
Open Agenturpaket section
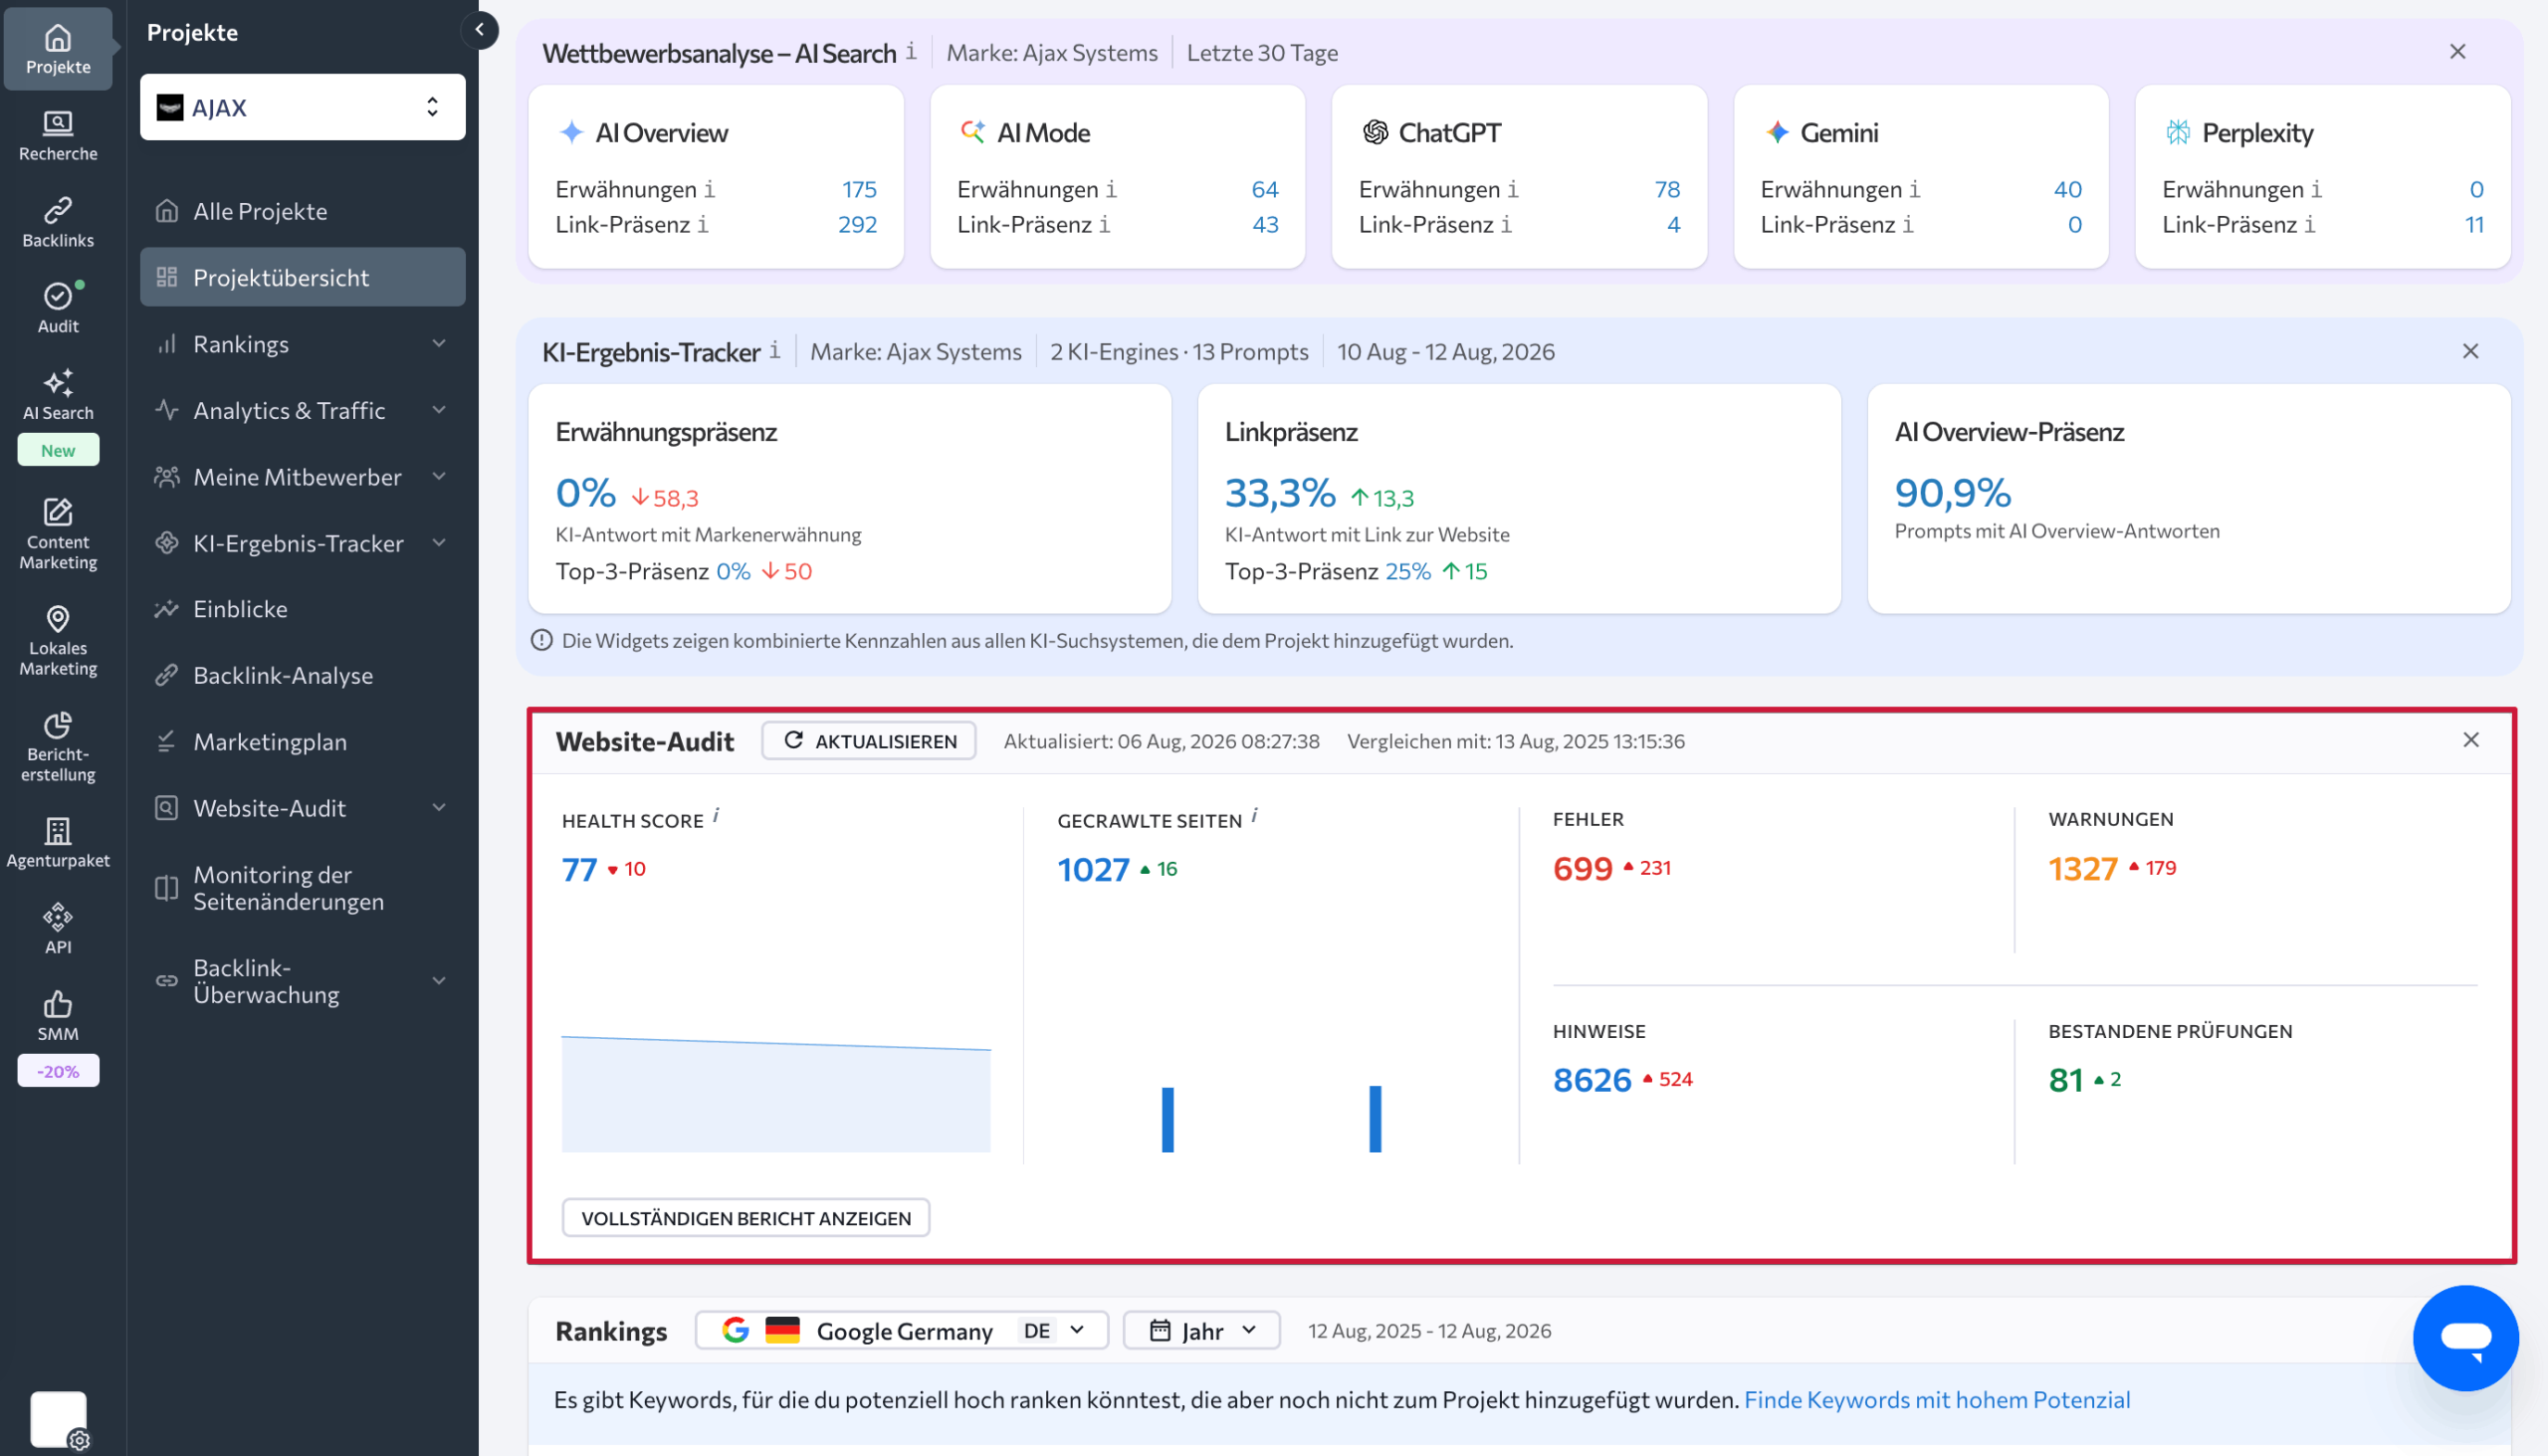58,842
